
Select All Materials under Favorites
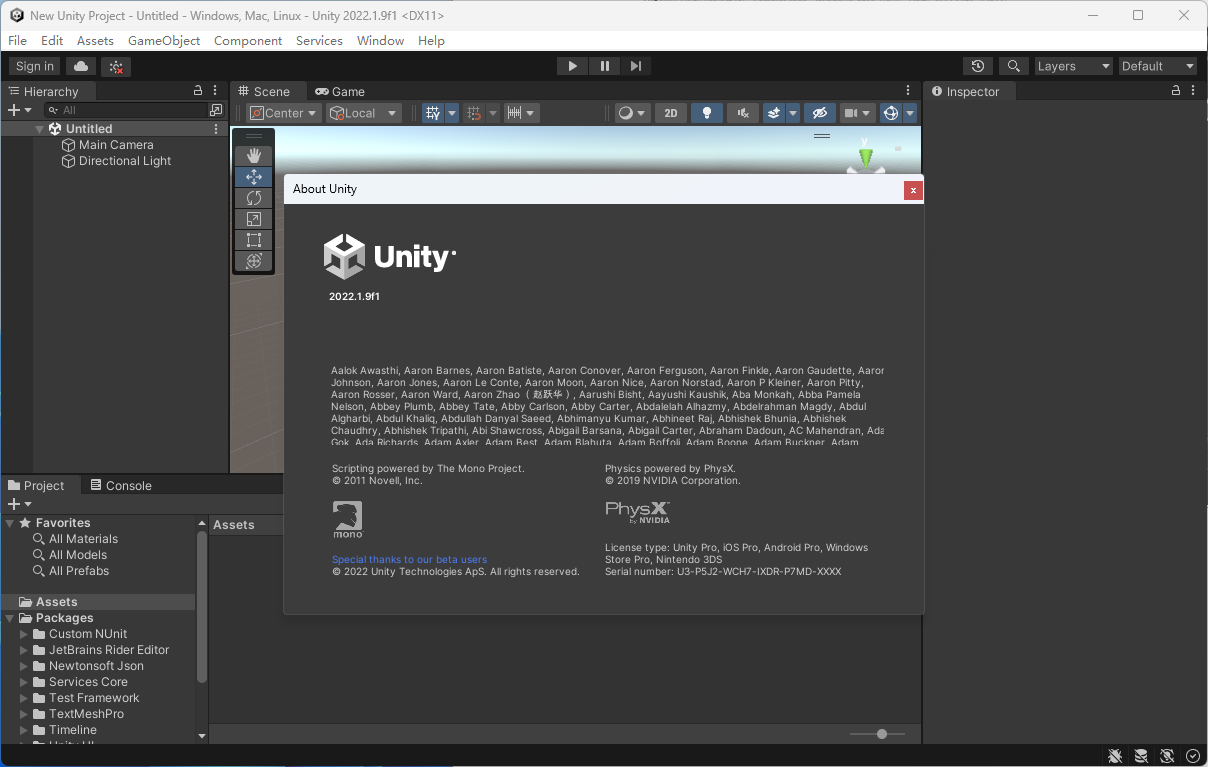pos(84,539)
